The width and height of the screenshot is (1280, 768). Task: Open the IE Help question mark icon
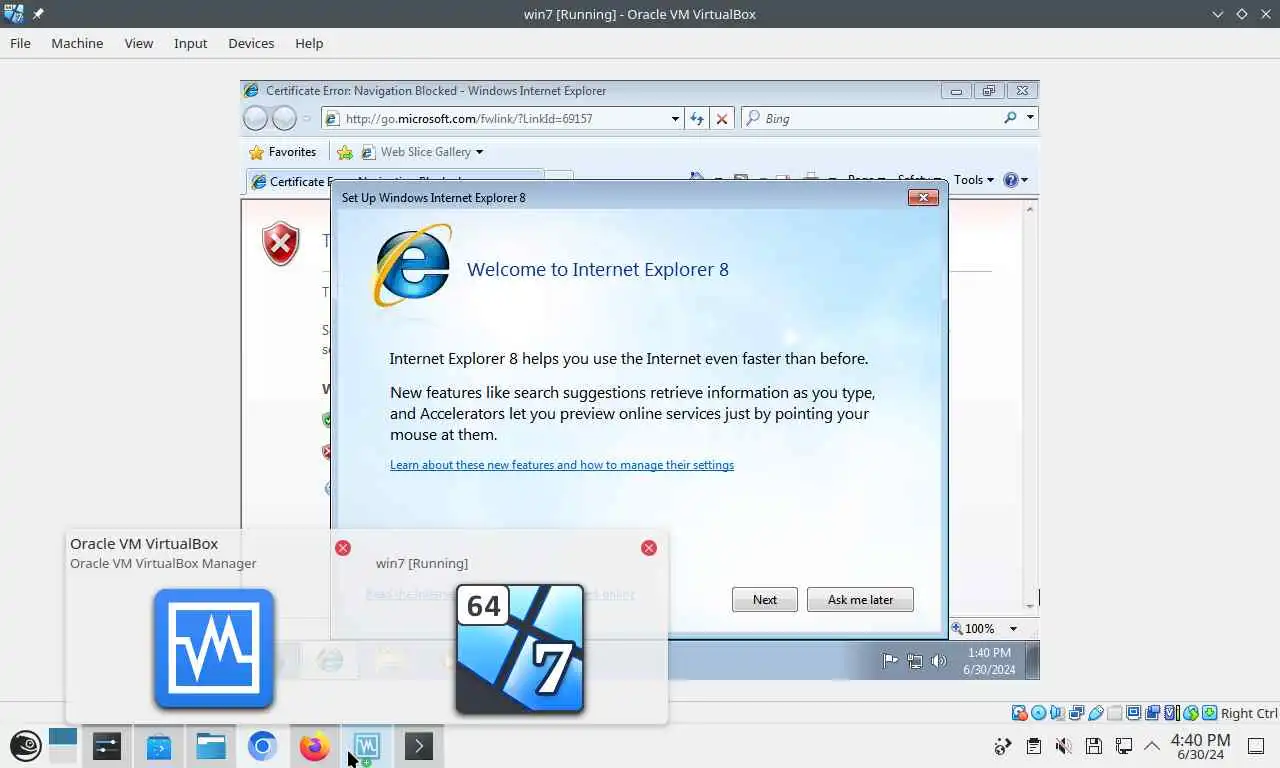(x=1011, y=180)
